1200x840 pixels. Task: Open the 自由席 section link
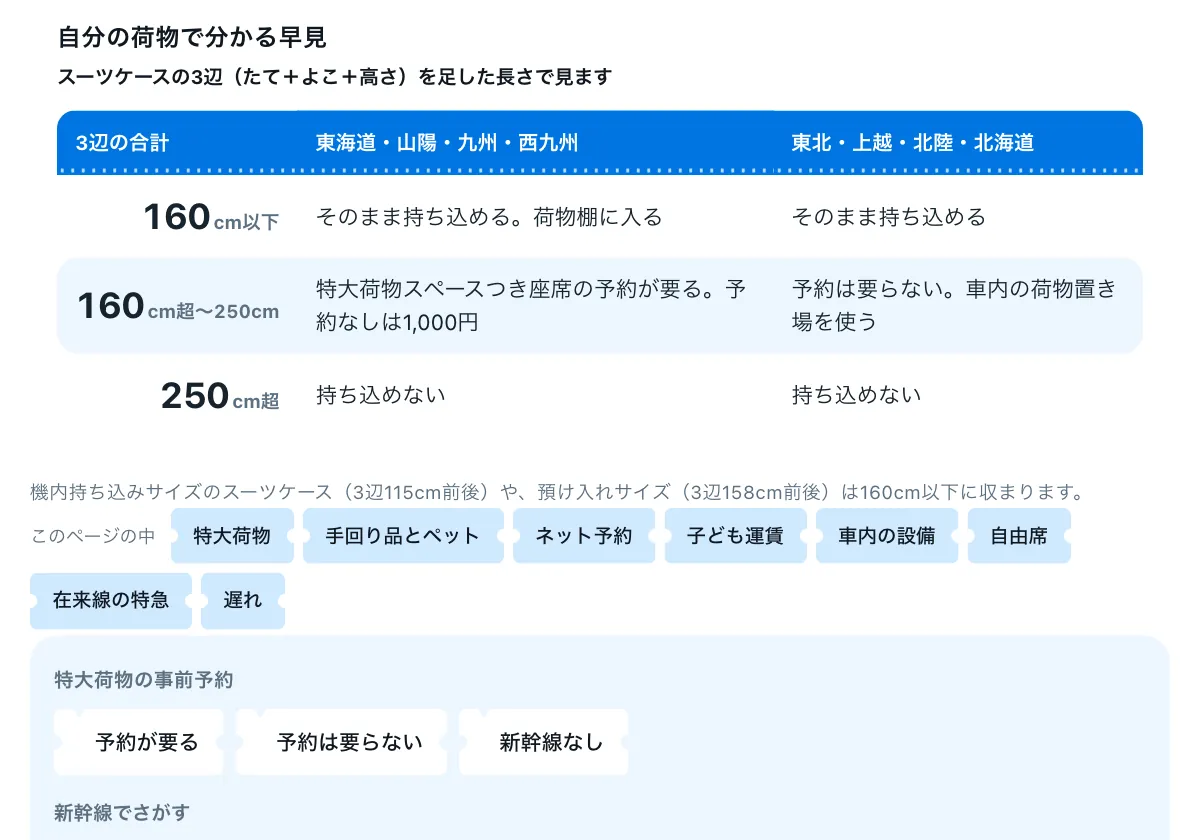point(1019,536)
